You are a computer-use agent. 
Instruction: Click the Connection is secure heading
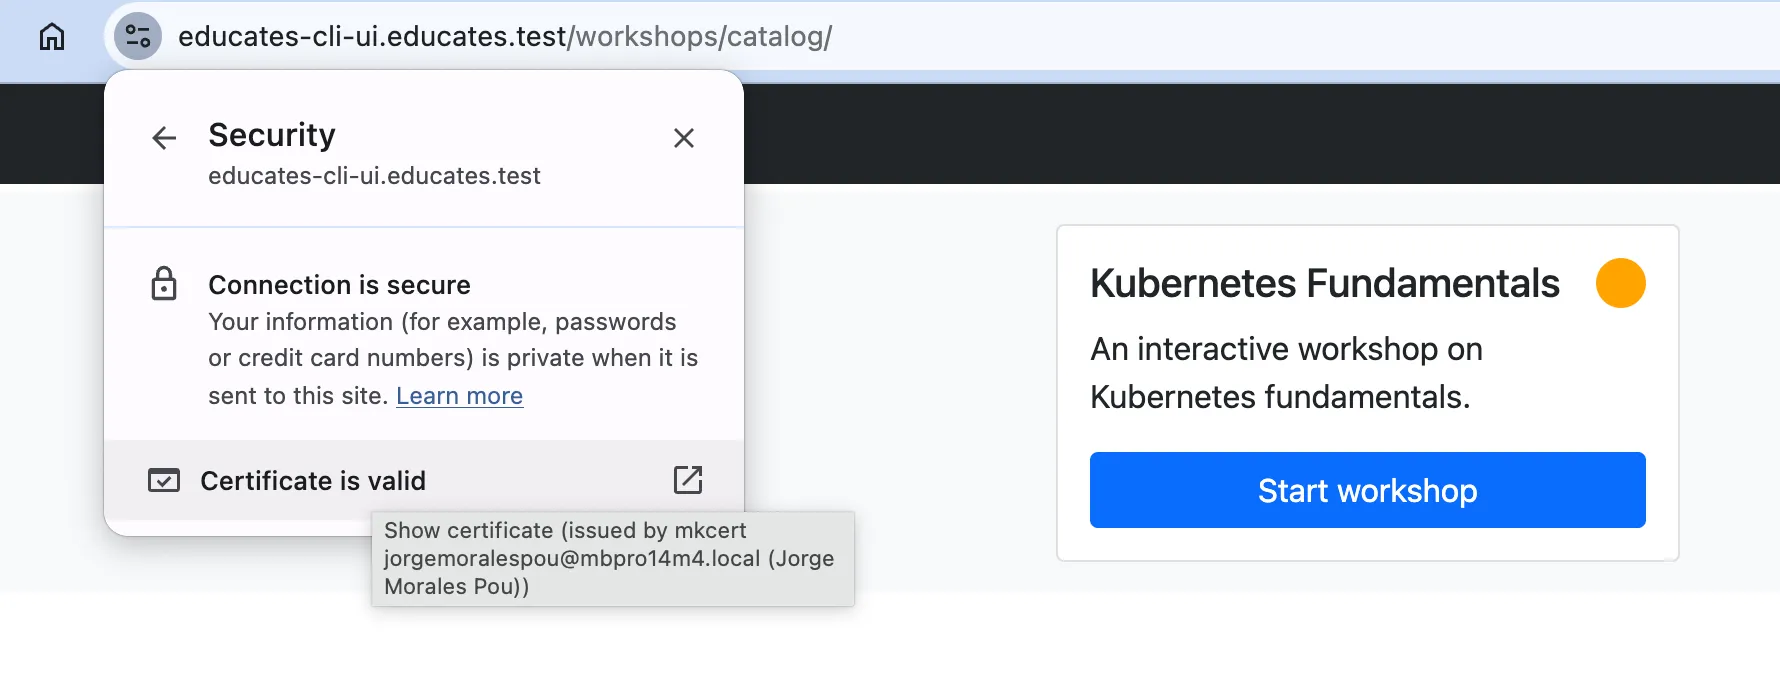[339, 285]
